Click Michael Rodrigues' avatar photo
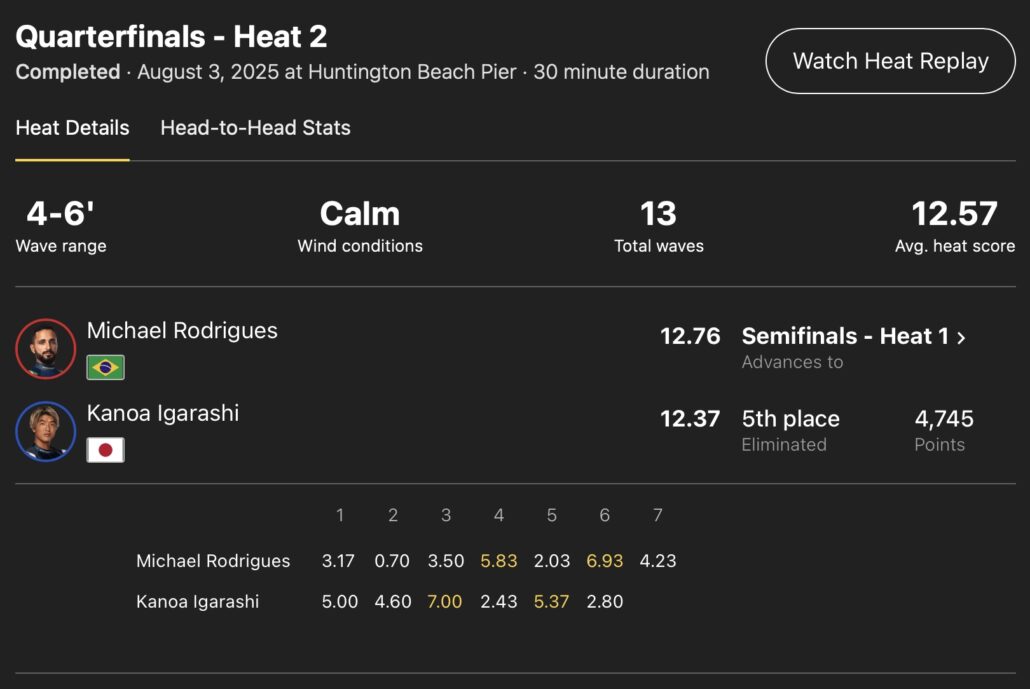Viewport: 1030px width, 689px height. click(x=46, y=349)
